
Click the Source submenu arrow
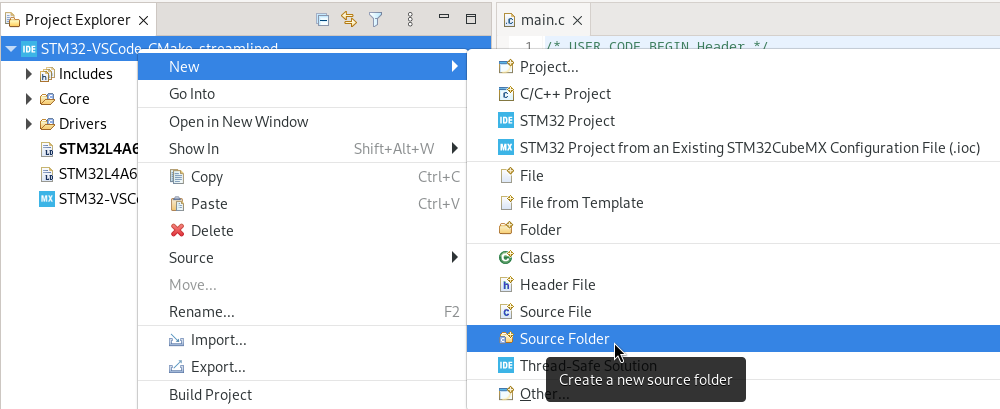[455, 258]
